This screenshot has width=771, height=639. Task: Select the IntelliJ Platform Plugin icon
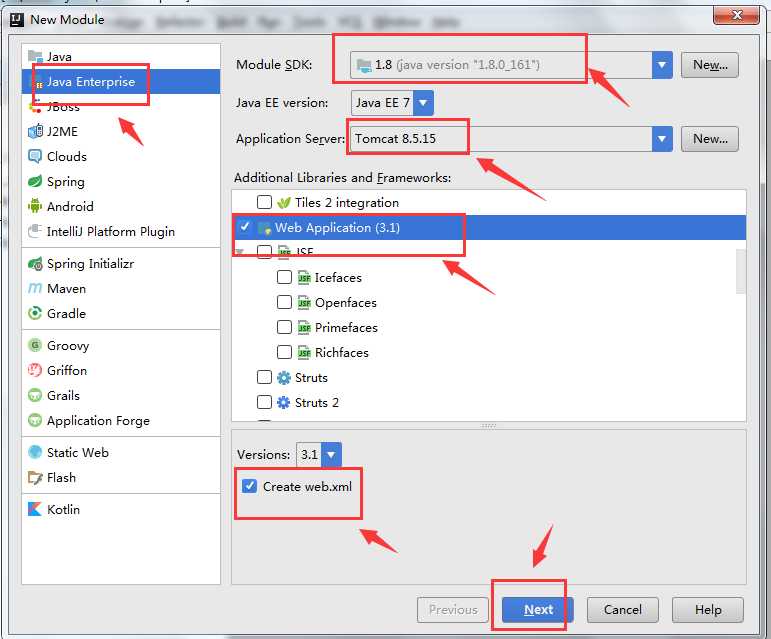click(x=35, y=231)
